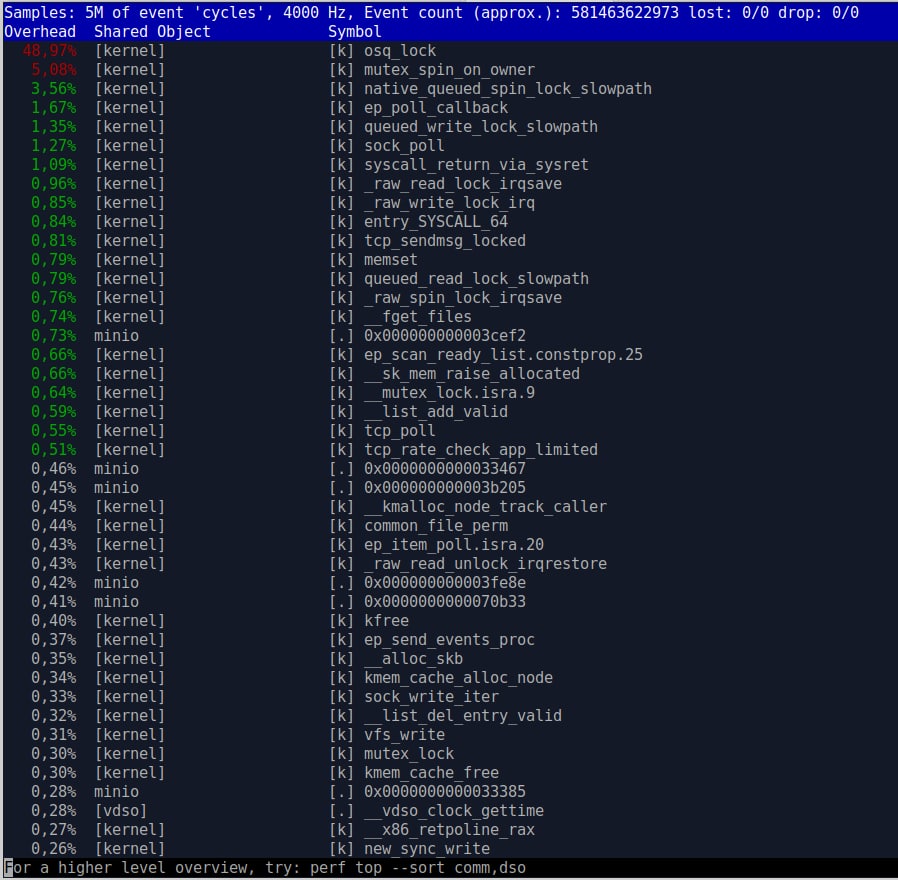Click queued_read_lock_slowpath symbol
Viewport: 898px width, 880px height.
[x=476, y=278]
